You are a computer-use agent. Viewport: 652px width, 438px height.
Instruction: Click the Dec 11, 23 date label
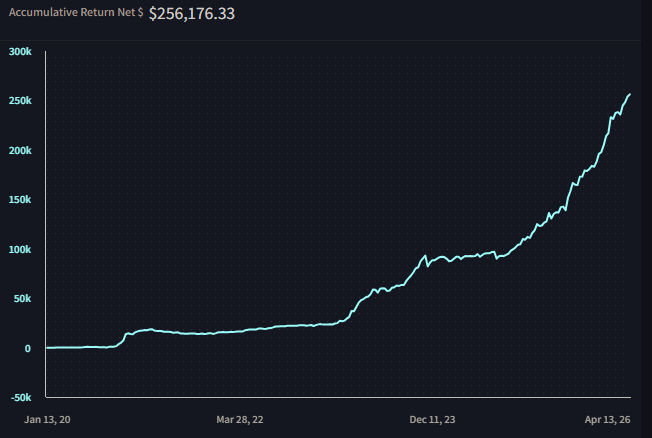tap(432, 419)
